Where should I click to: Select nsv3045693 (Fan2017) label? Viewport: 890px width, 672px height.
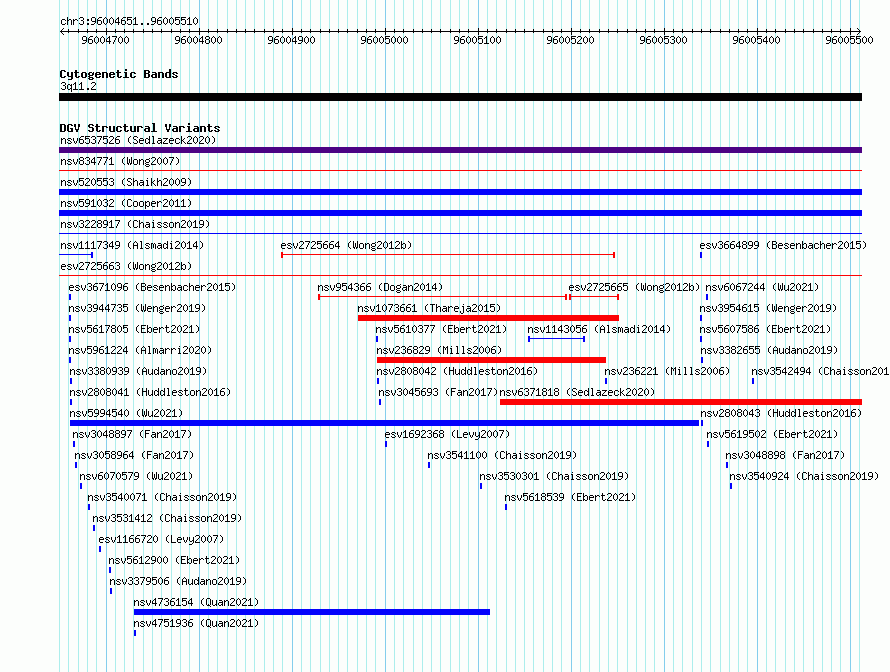(x=438, y=392)
